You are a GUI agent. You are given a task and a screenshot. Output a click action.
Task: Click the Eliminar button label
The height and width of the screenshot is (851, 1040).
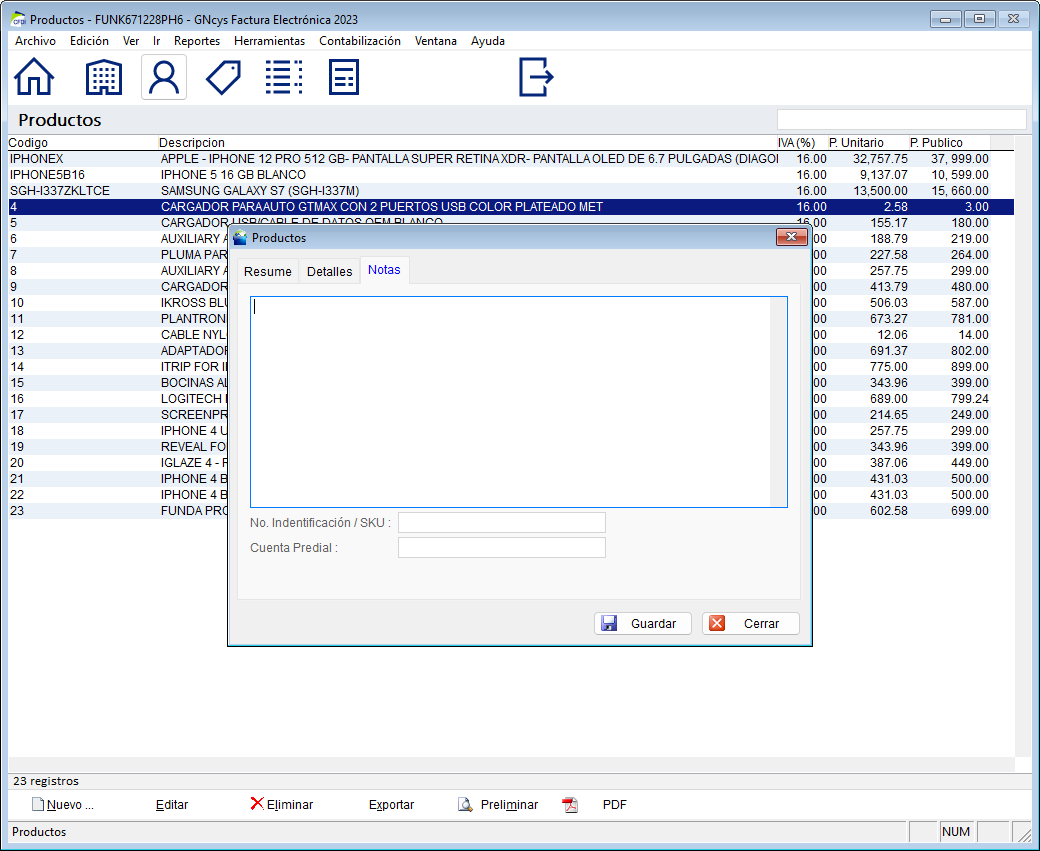point(290,805)
